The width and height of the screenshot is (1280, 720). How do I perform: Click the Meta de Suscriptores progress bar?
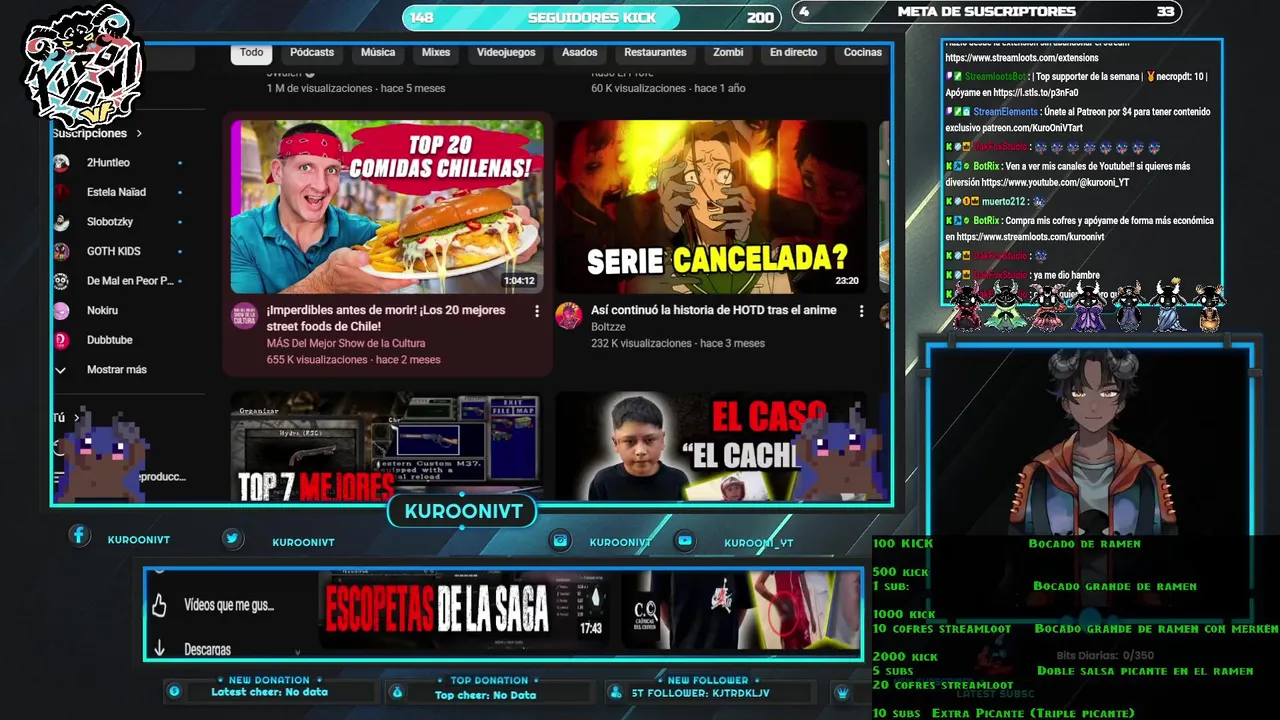coord(986,12)
